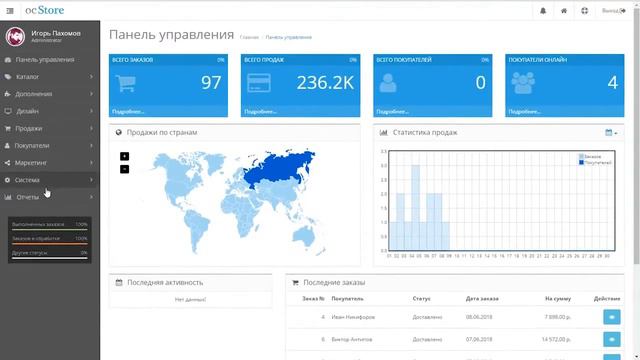The image size is (640, 360).
Task: Click chevron next to Отчеты
Action: point(91,197)
